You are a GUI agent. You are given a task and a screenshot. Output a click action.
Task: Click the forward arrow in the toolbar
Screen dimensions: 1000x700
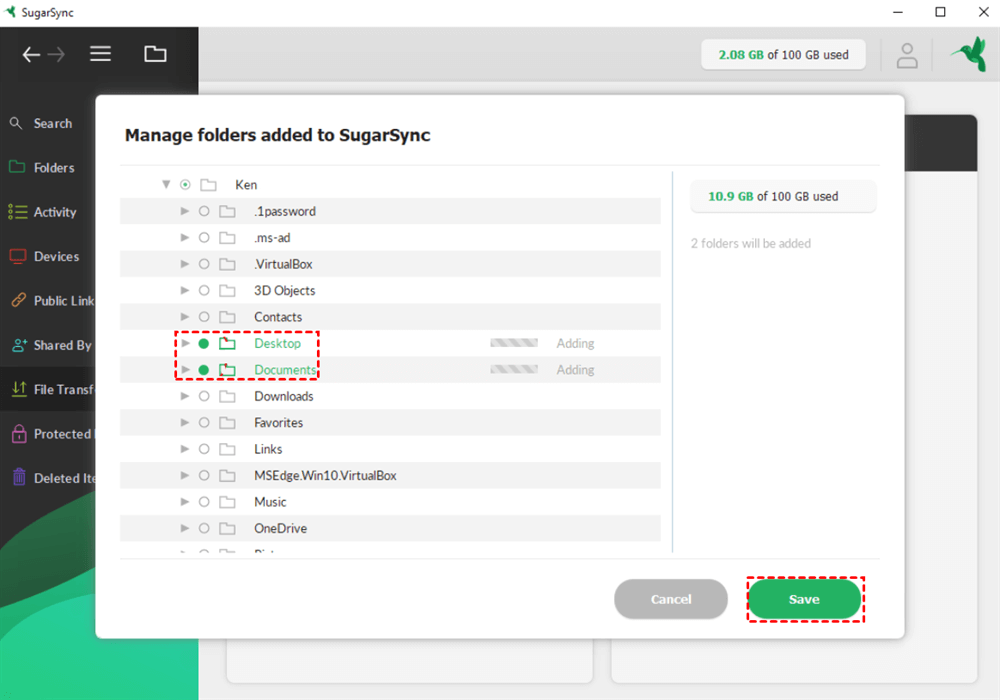(x=56, y=55)
